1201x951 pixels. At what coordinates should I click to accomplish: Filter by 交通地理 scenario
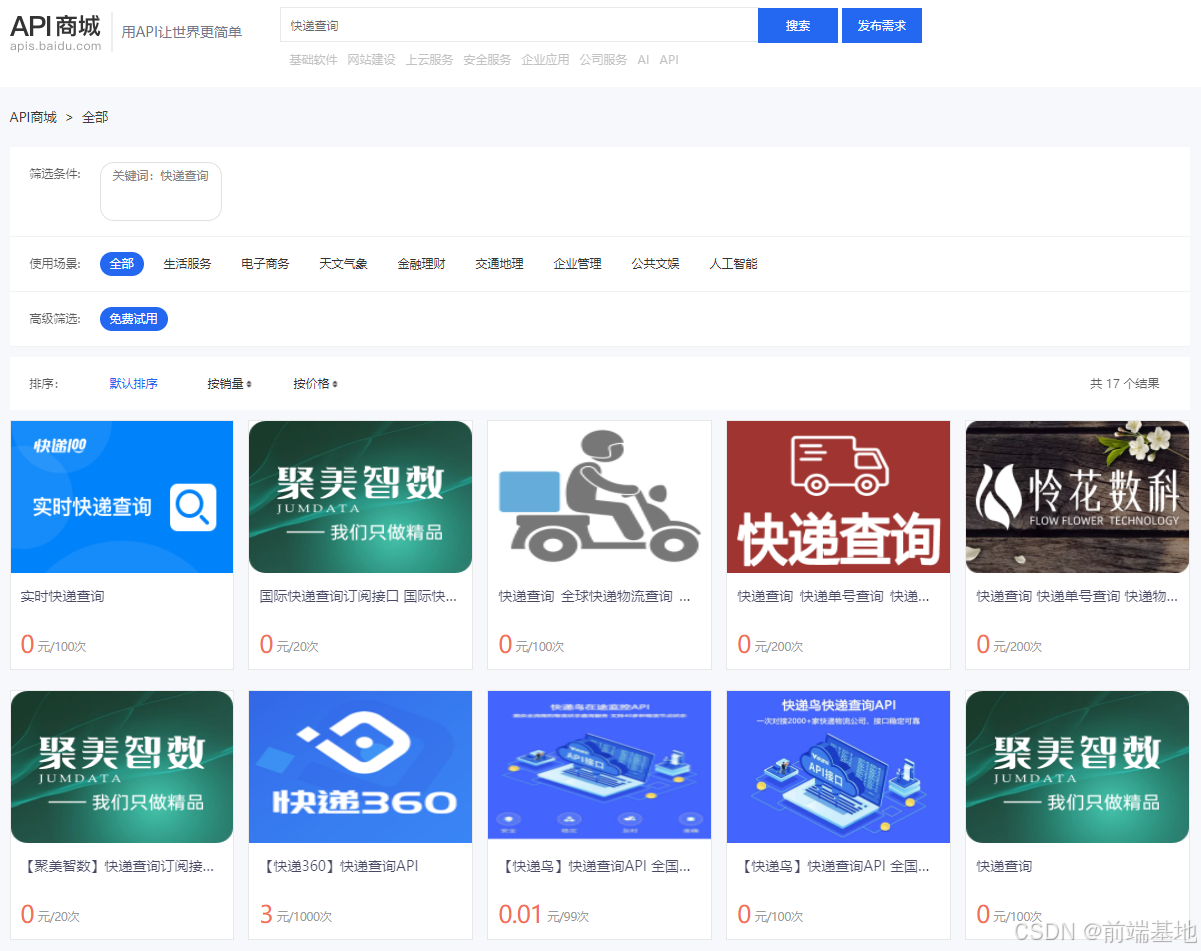coord(500,264)
